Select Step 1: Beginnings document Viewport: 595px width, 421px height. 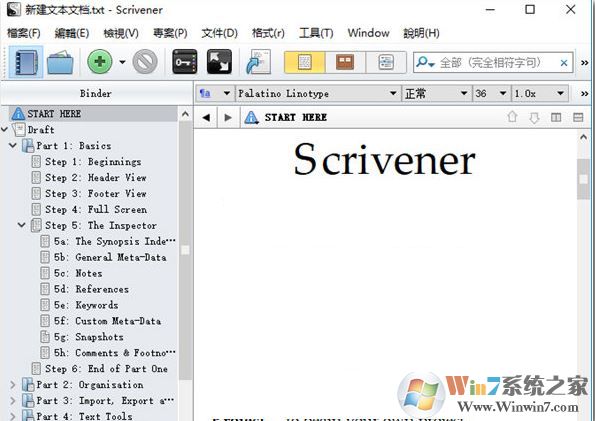tap(93, 162)
